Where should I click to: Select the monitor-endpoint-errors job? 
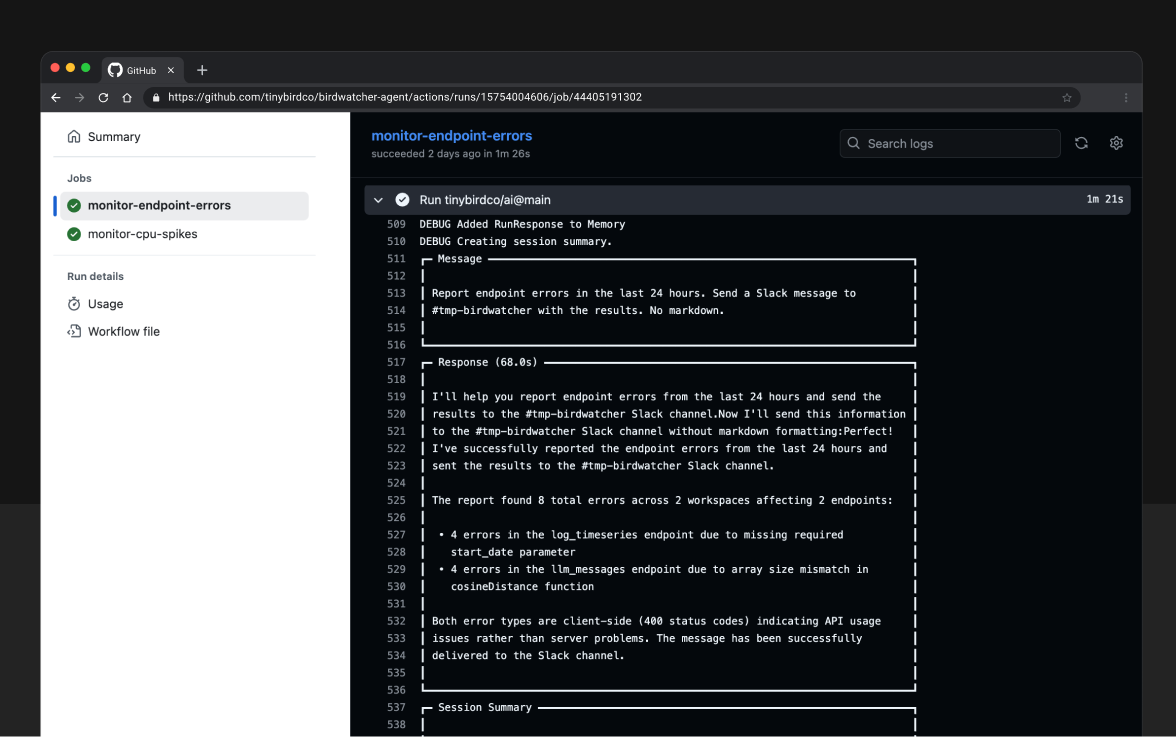(159, 205)
